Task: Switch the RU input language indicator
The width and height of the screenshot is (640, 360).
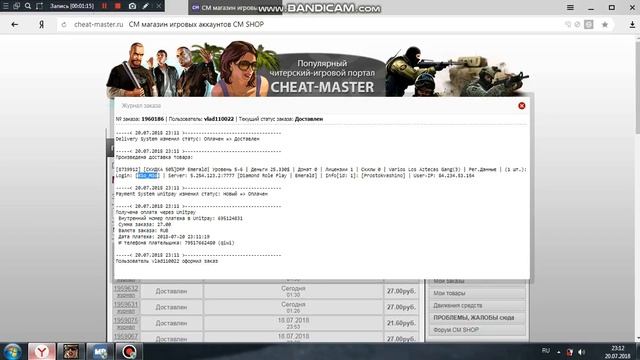Action: tap(546, 351)
